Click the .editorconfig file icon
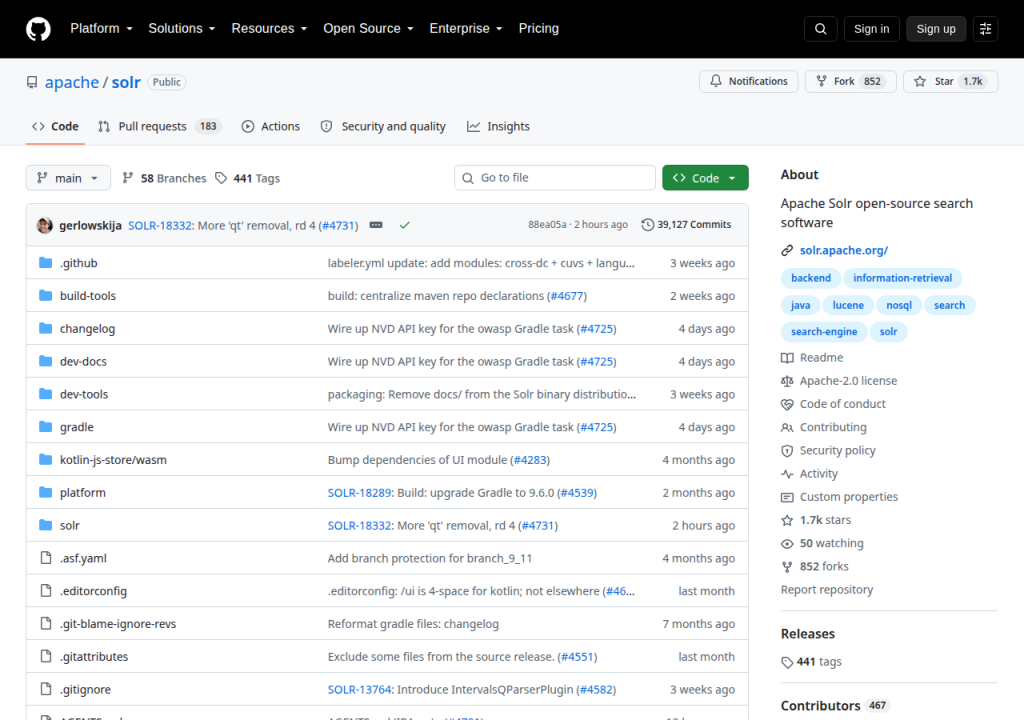The height and width of the screenshot is (720, 1024). coord(46,591)
